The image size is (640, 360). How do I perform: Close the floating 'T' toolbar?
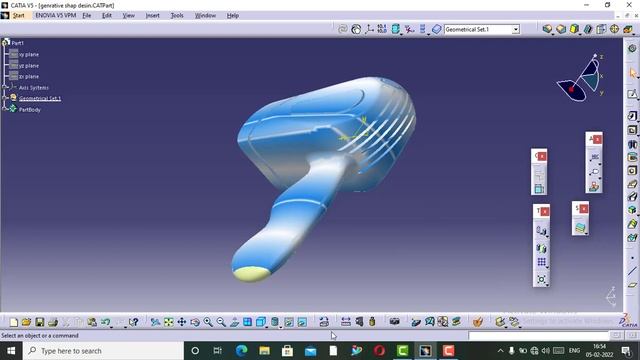point(545,211)
